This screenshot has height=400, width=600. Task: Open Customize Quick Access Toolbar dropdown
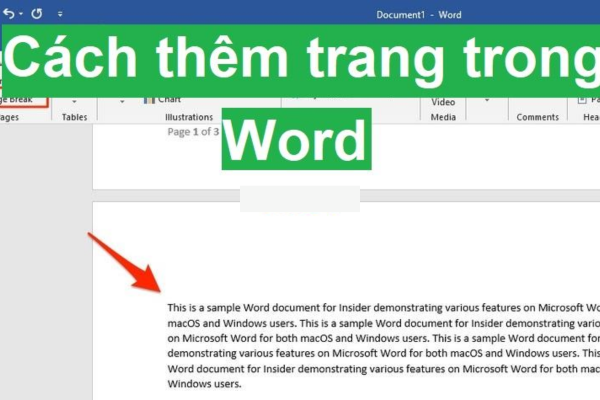[60, 14]
